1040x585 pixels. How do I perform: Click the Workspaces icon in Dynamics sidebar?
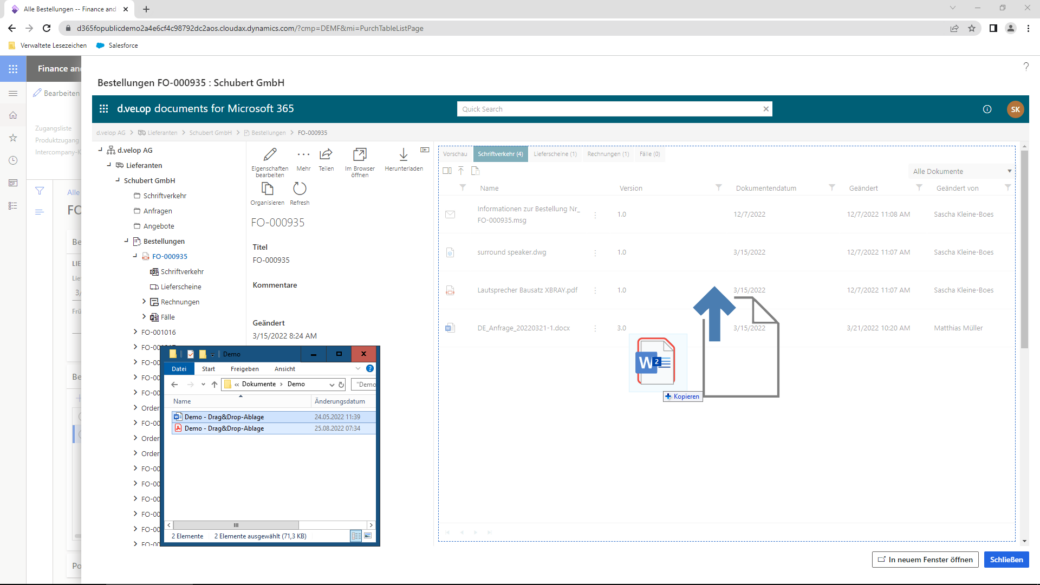(x=13, y=183)
